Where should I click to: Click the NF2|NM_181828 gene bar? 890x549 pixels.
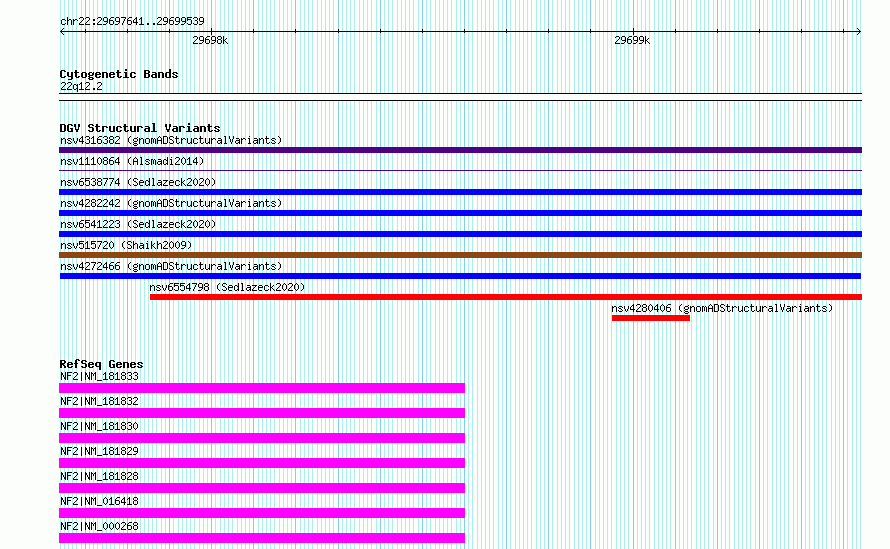[x=262, y=488]
